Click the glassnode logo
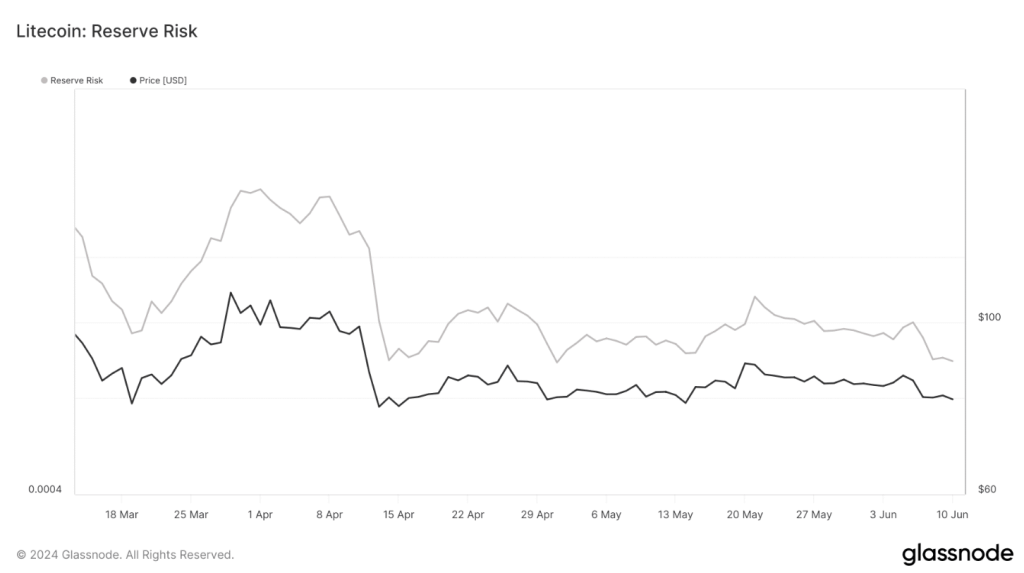The width and height of the screenshot is (1024, 573). pyautogui.click(x=957, y=553)
